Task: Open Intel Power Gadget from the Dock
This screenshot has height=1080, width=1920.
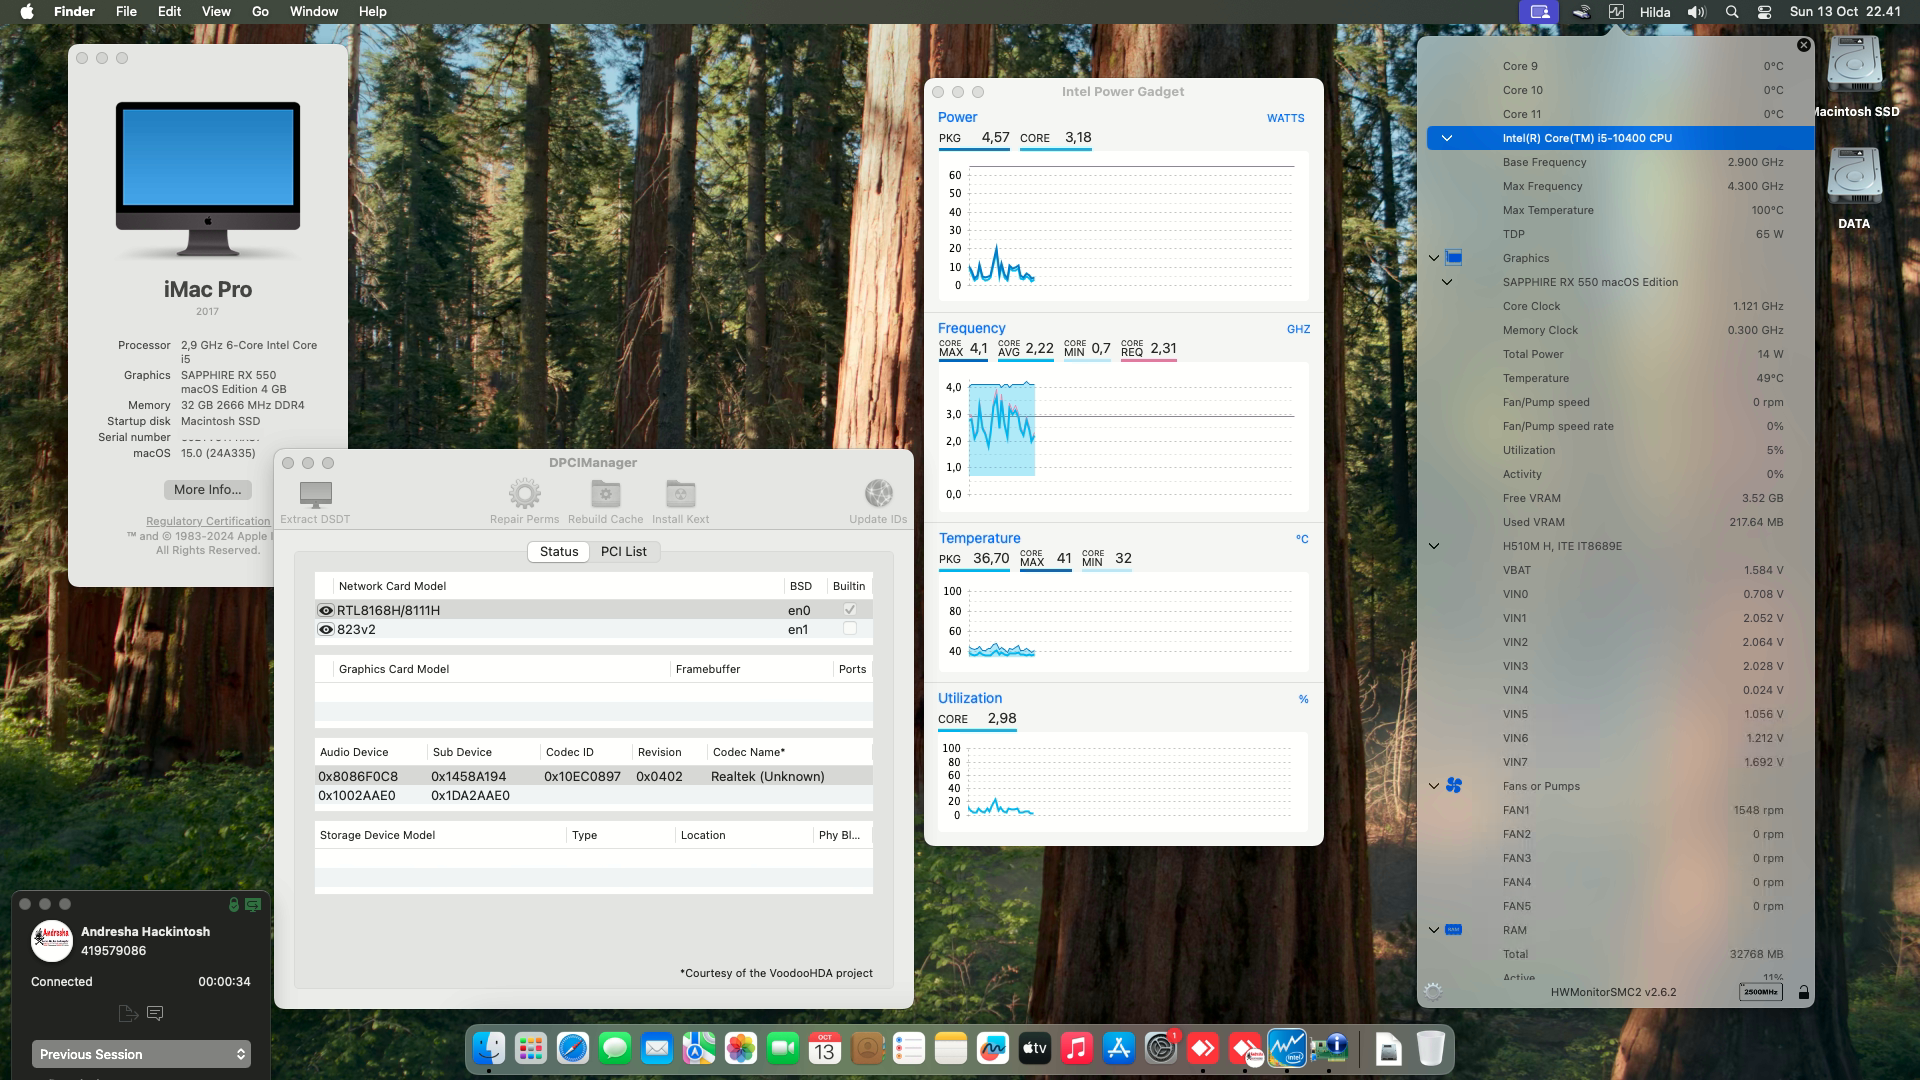Action: 1288,1048
